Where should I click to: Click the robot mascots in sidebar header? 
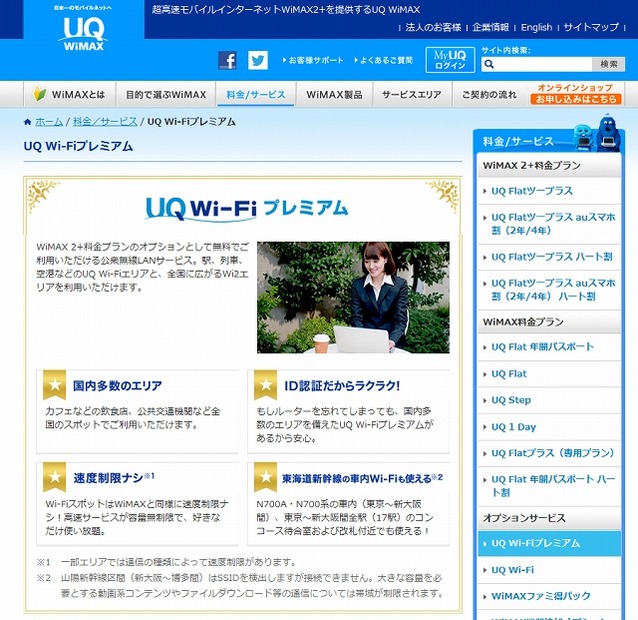598,134
